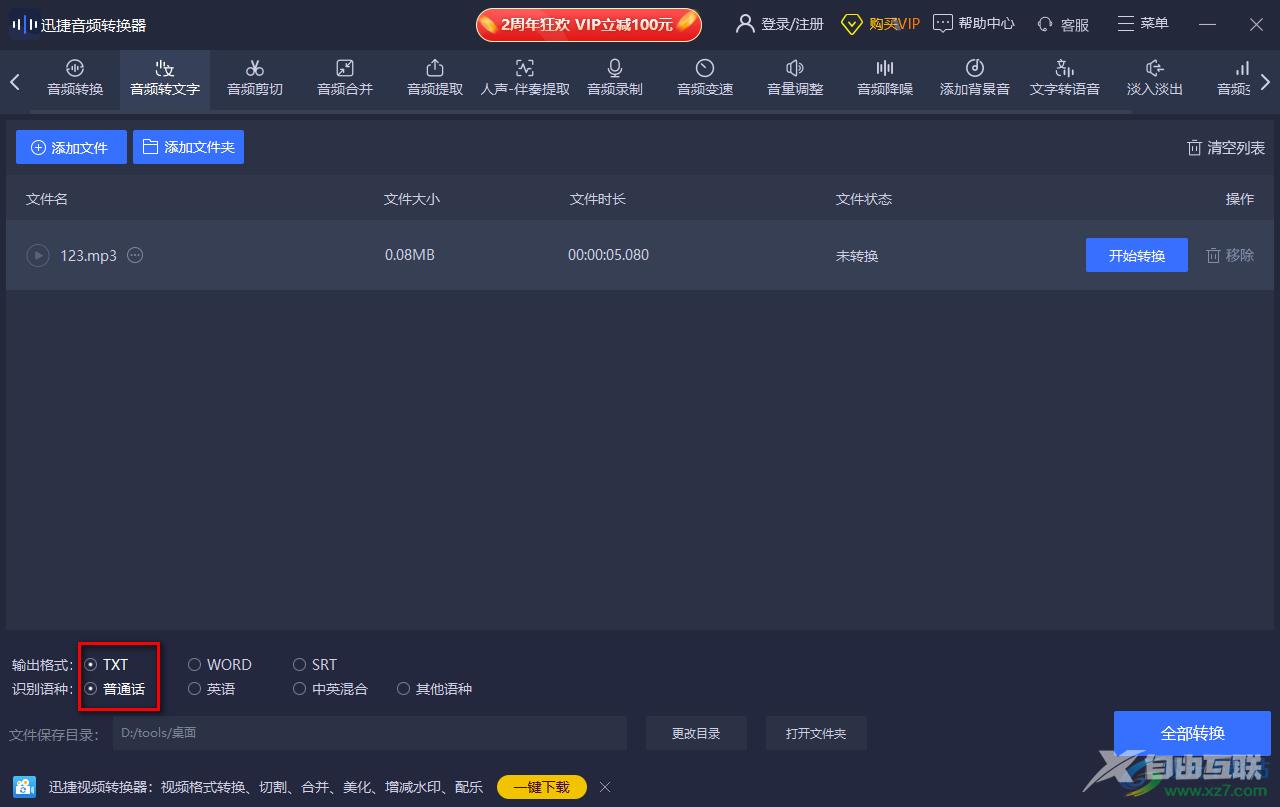Click the 0.08MB file size cell
1280x807 pixels.
410,255
